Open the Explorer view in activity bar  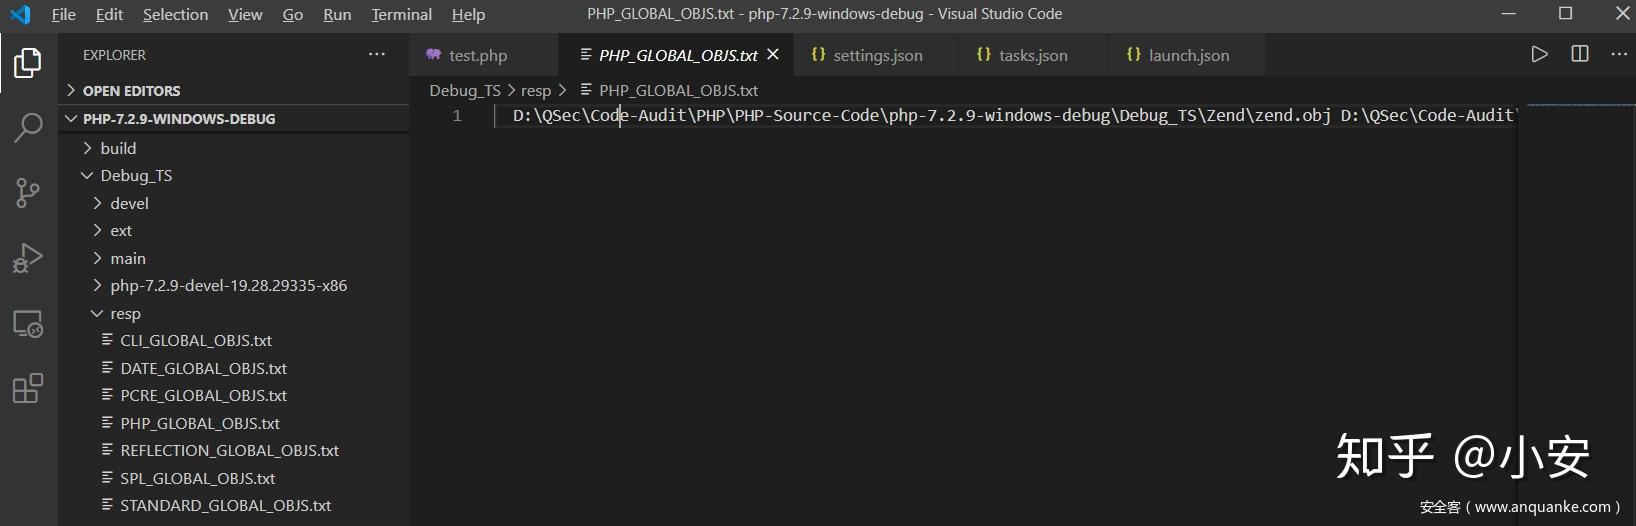[x=27, y=63]
